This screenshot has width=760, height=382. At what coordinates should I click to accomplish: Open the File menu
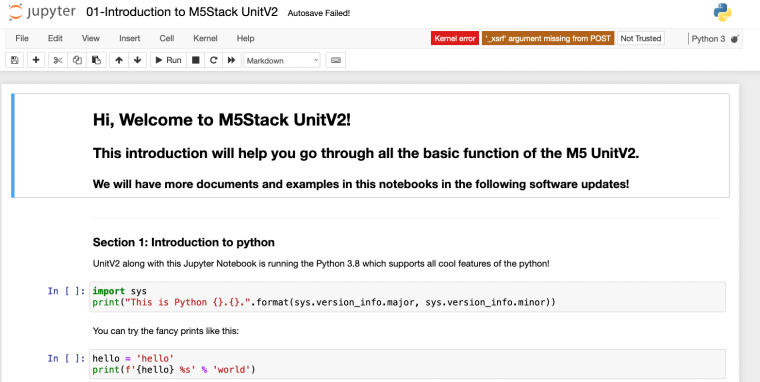(x=22, y=38)
